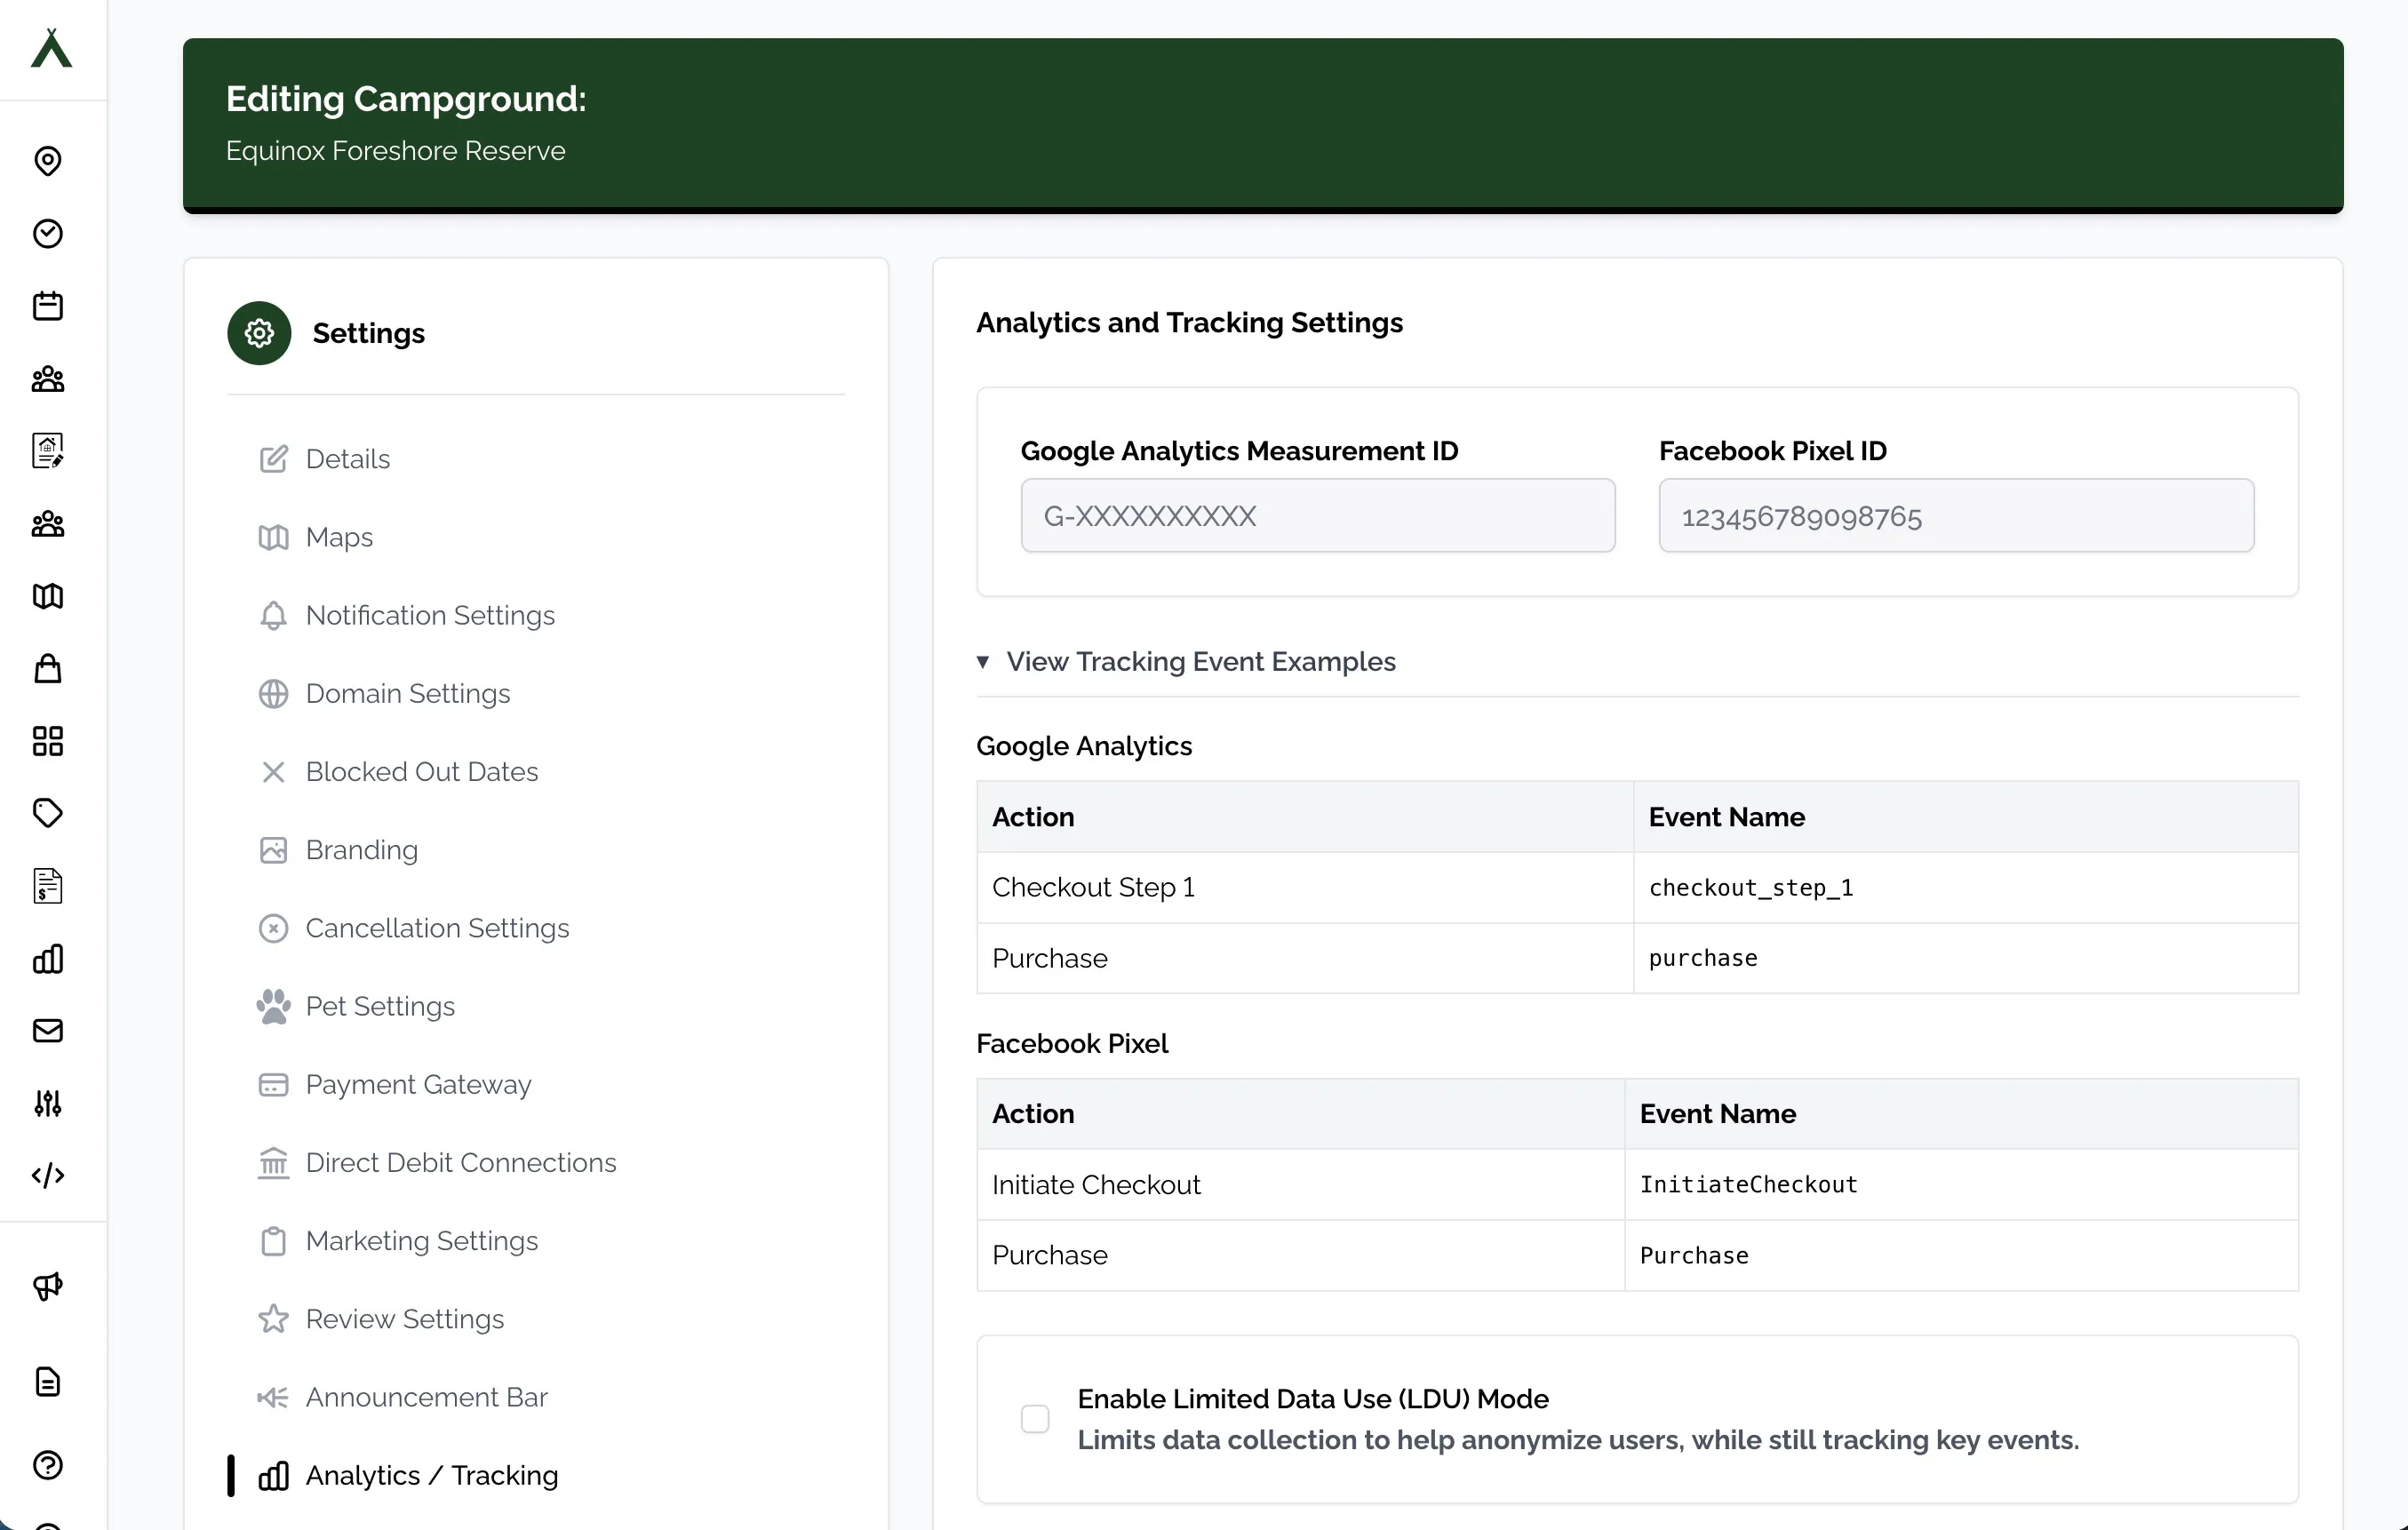The width and height of the screenshot is (2408, 1530).
Task: Open the envelope mail sidebar icon
Action: pyautogui.click(x=48, y=1031)
